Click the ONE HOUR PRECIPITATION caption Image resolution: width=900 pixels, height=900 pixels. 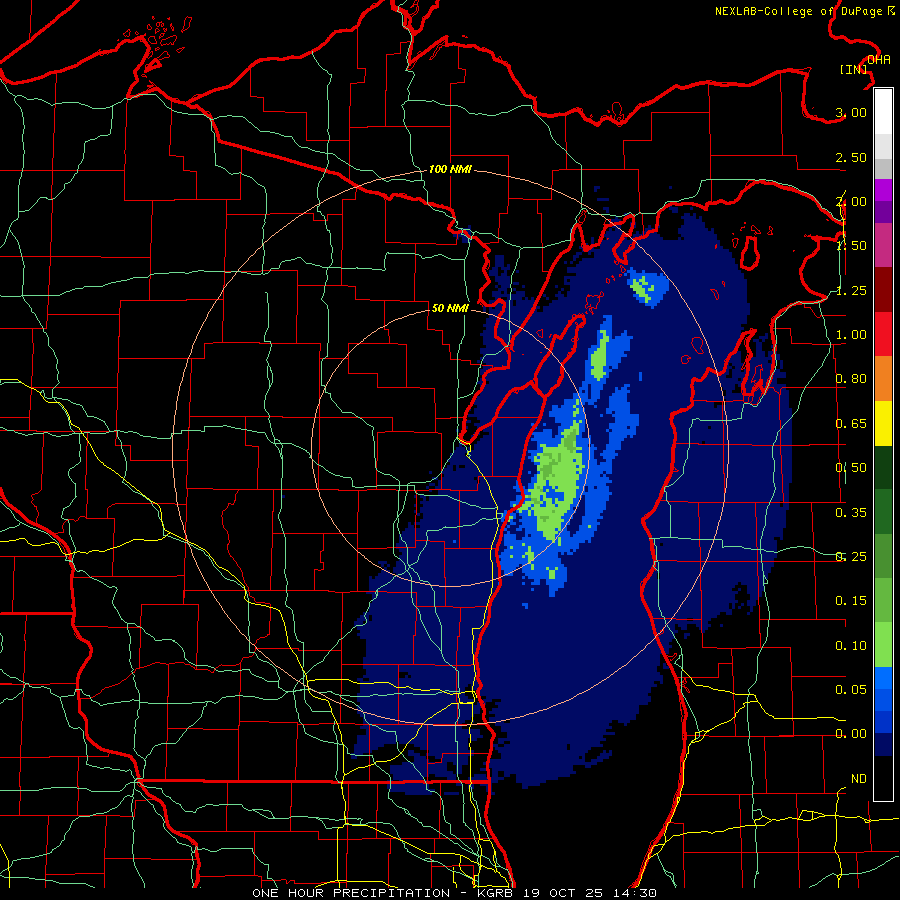(x=351, y=893)
